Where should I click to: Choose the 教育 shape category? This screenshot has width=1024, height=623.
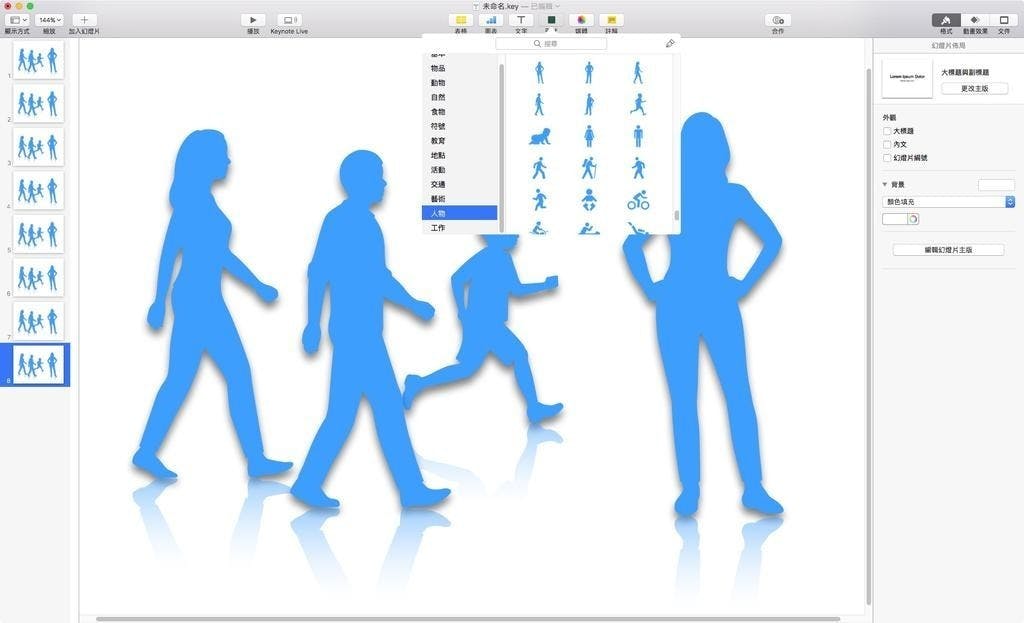[x=460, y=140]
